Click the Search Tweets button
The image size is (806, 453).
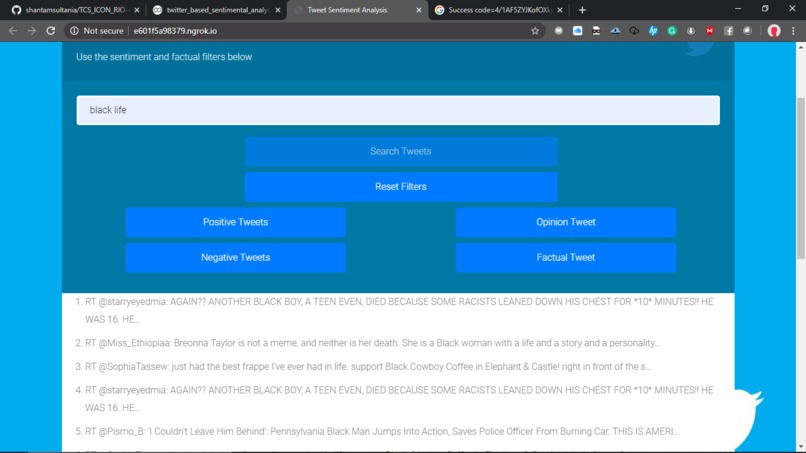401,151
